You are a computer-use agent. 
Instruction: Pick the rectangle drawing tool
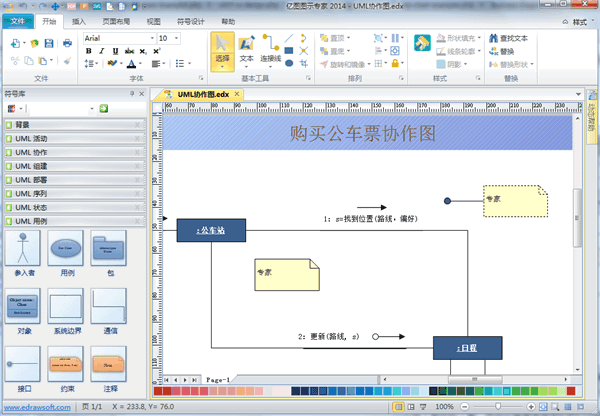tap(289, 51)
